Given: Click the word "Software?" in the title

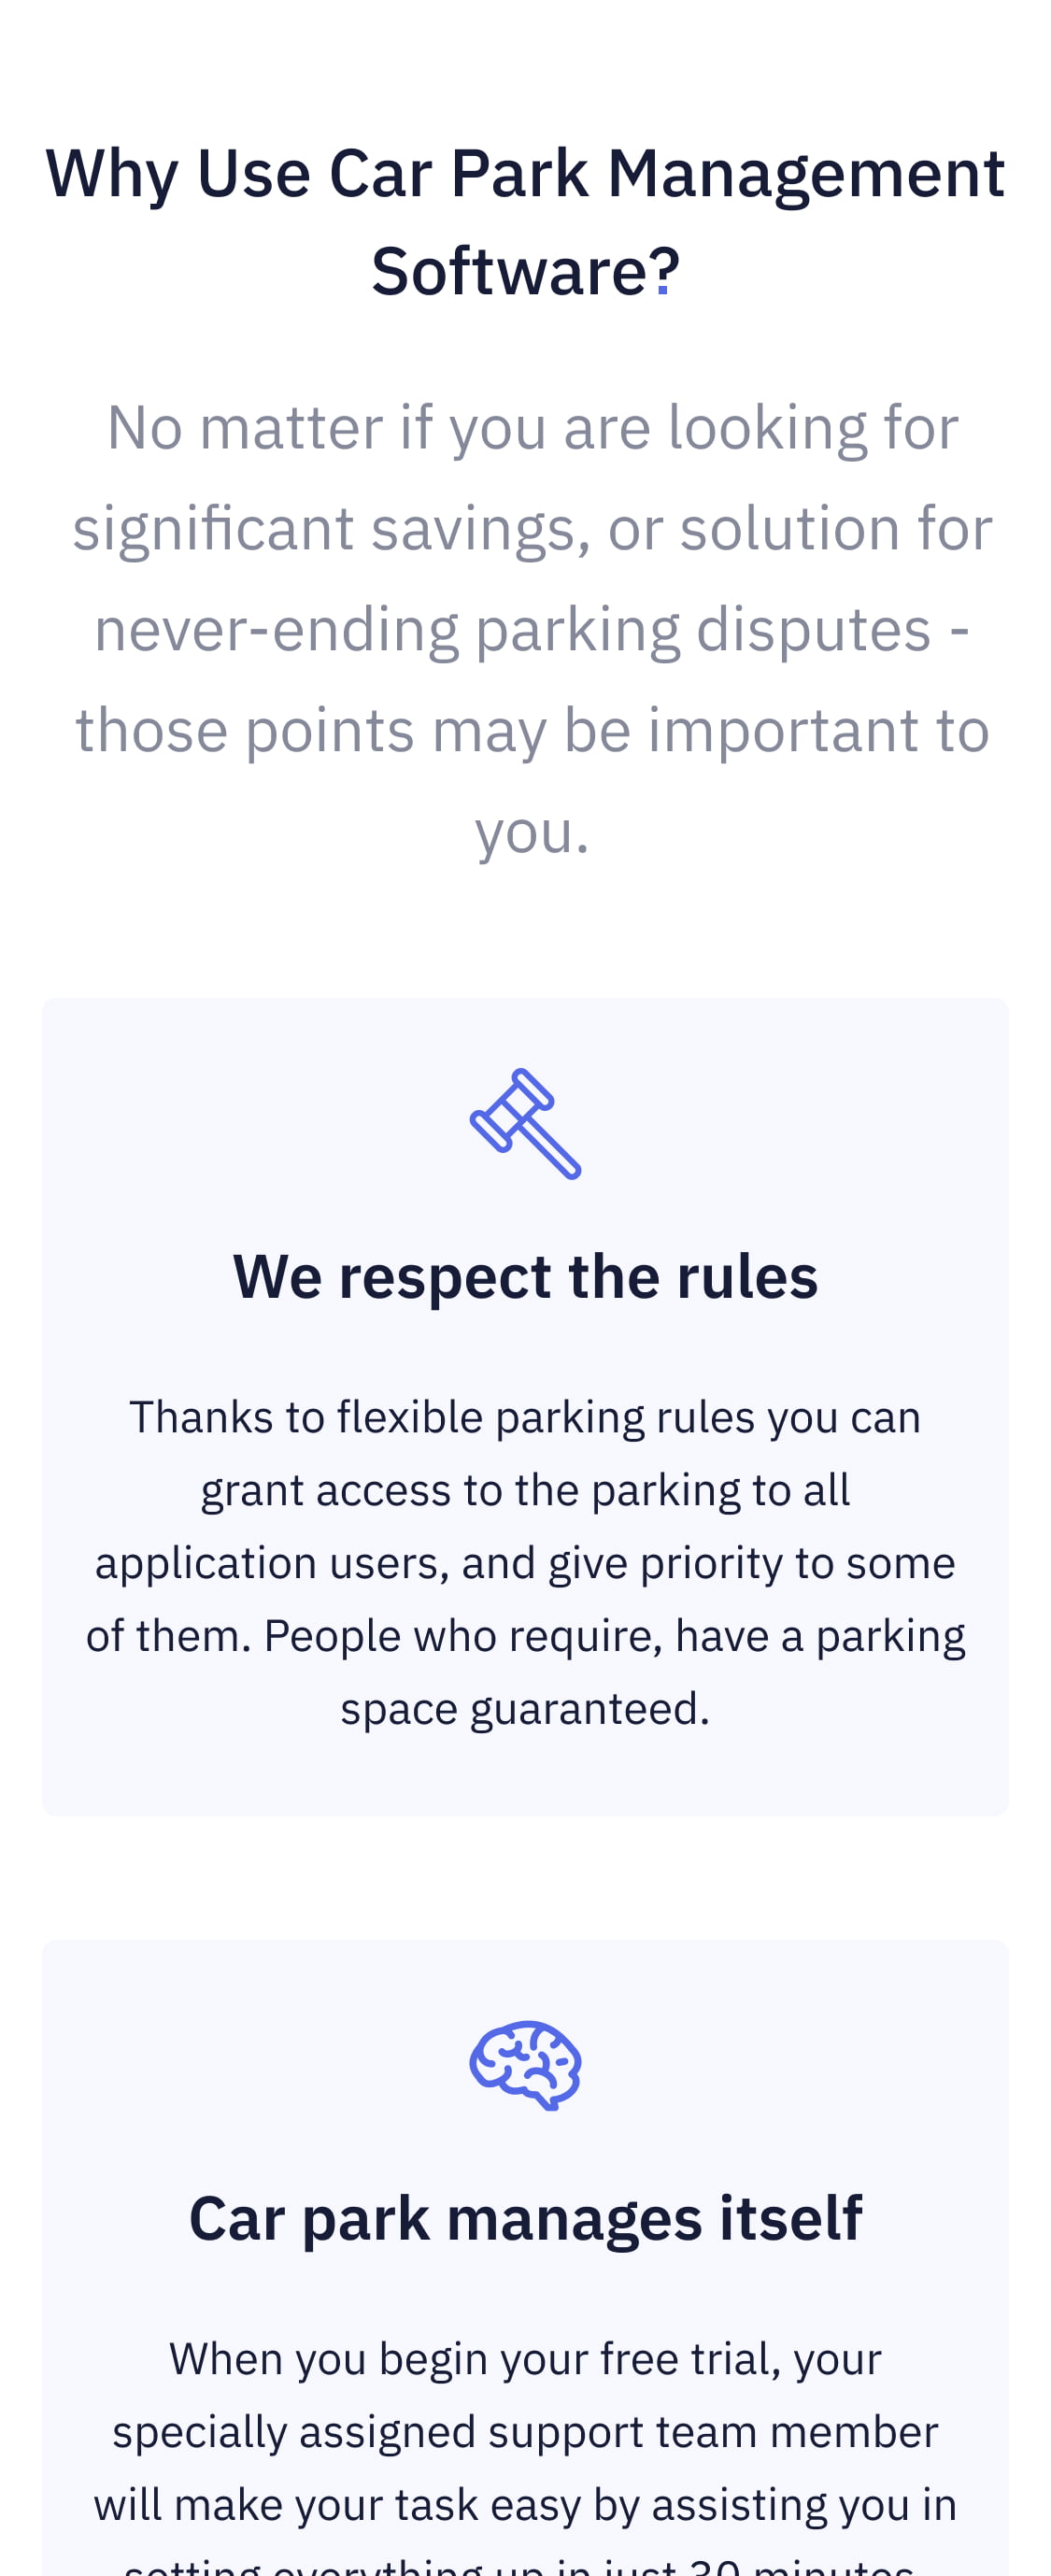Looking at the screenshot, I should (x=525, y=271).
